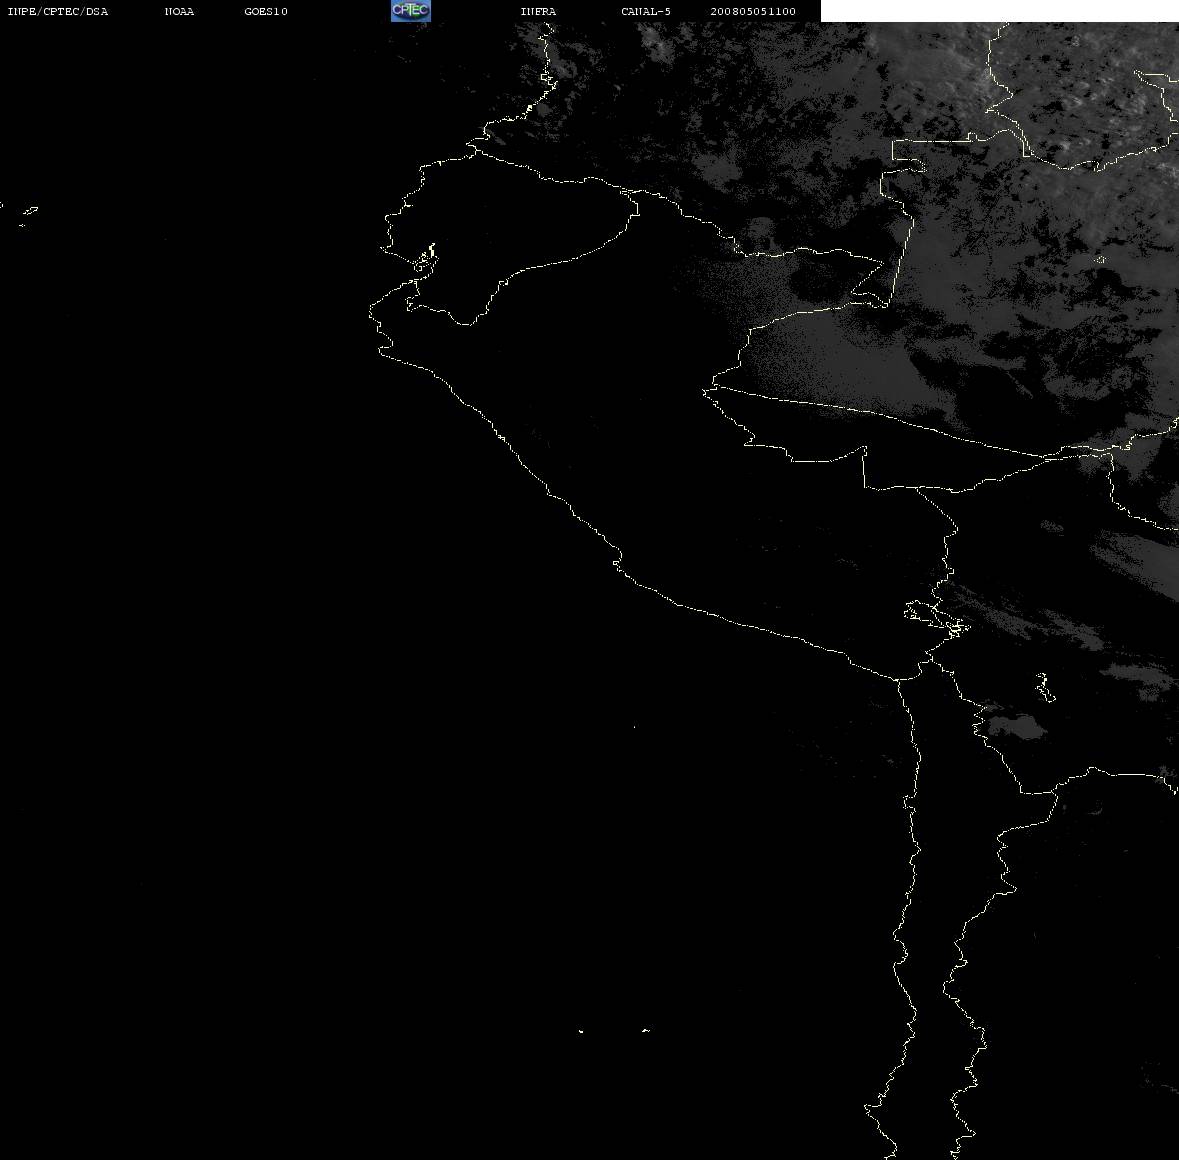The image size is (1179, 1160).
Task: Click the CPTEC logo in header
Action: [411, 11]
